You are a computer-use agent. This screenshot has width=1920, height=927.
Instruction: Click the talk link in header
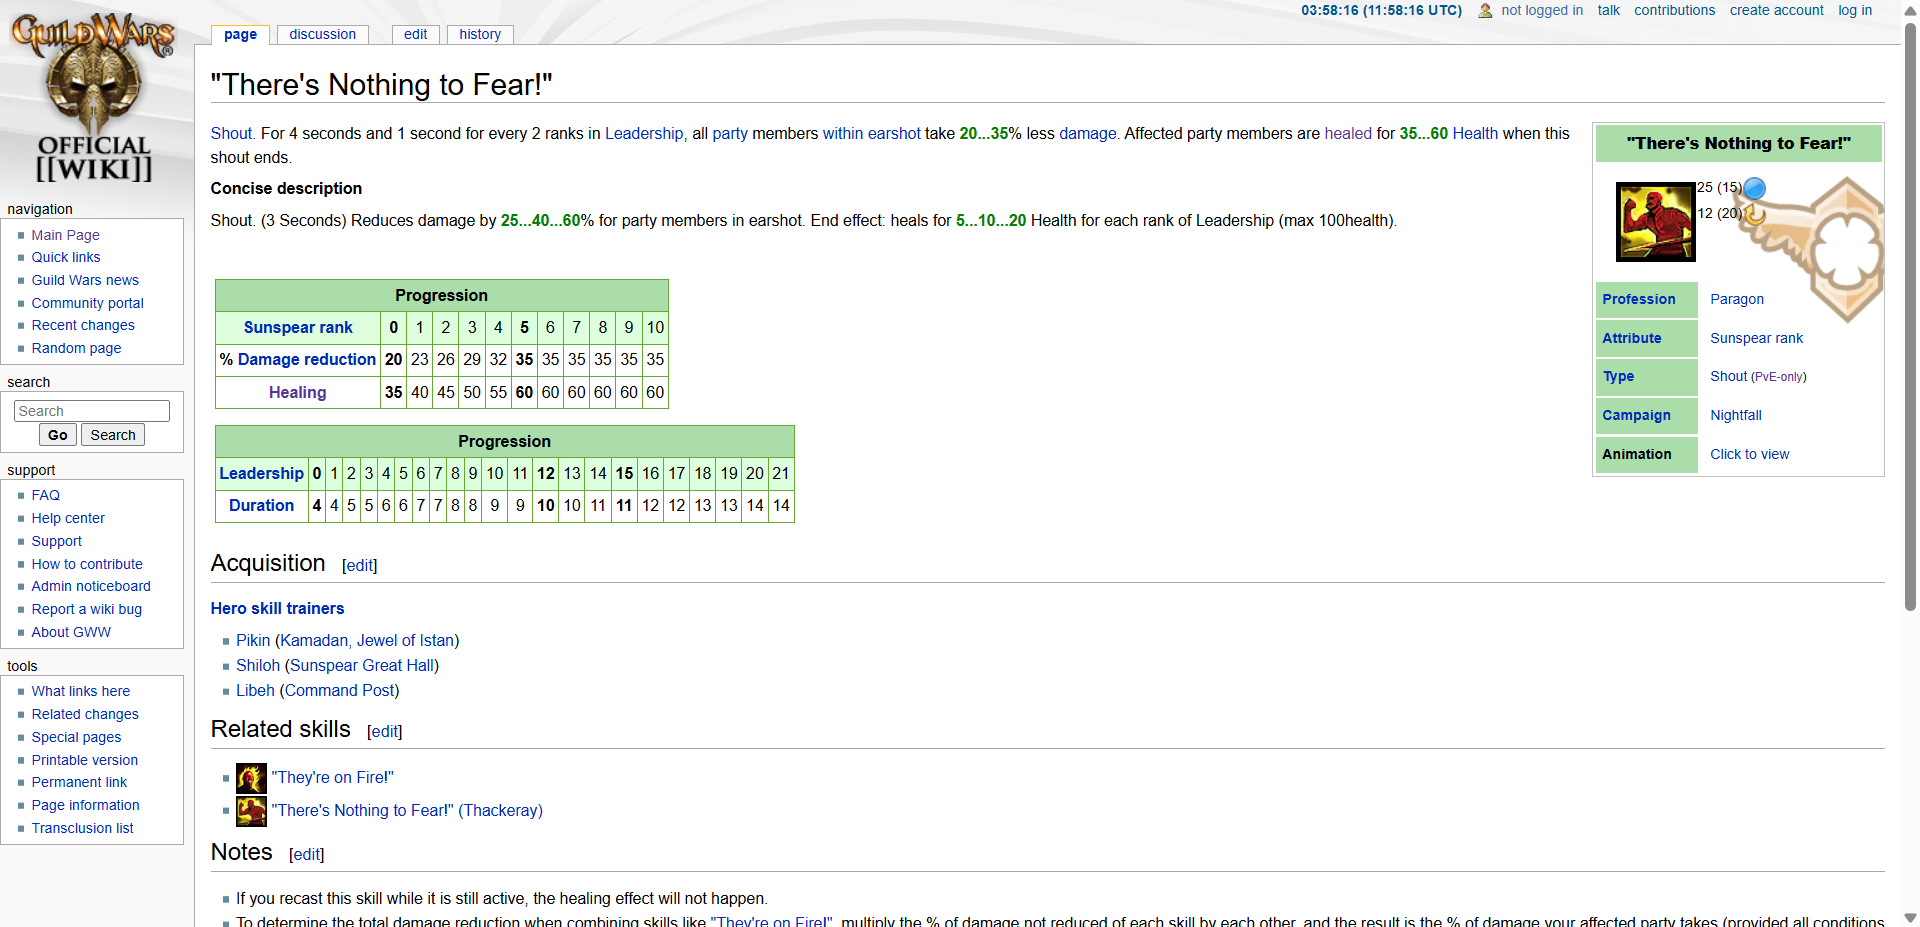pyautogui.click(x=1608, y=10)
